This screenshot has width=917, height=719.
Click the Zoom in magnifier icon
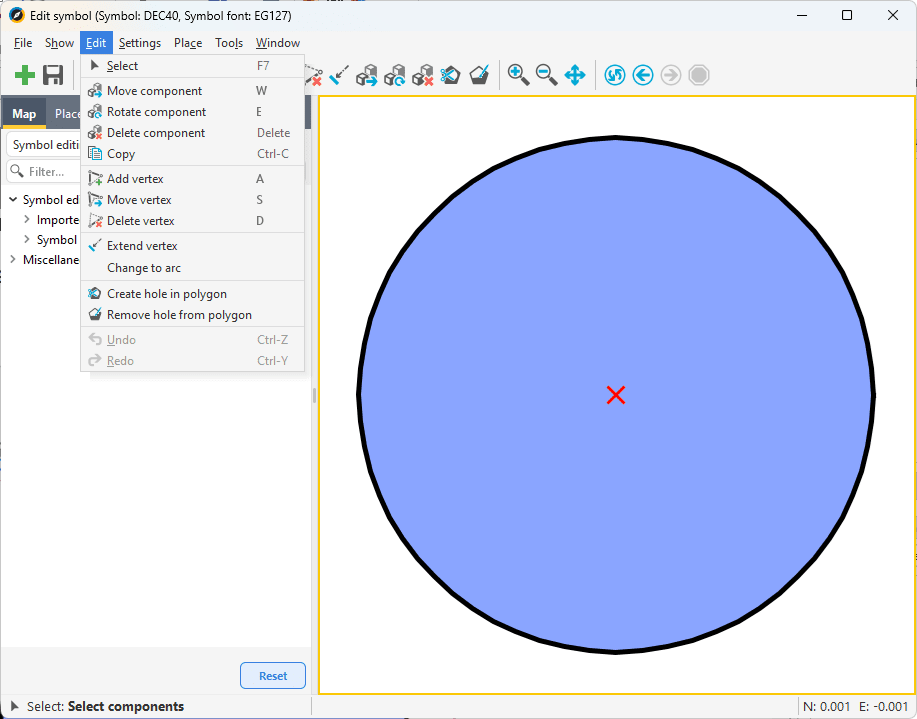click(x=518, y=75)
